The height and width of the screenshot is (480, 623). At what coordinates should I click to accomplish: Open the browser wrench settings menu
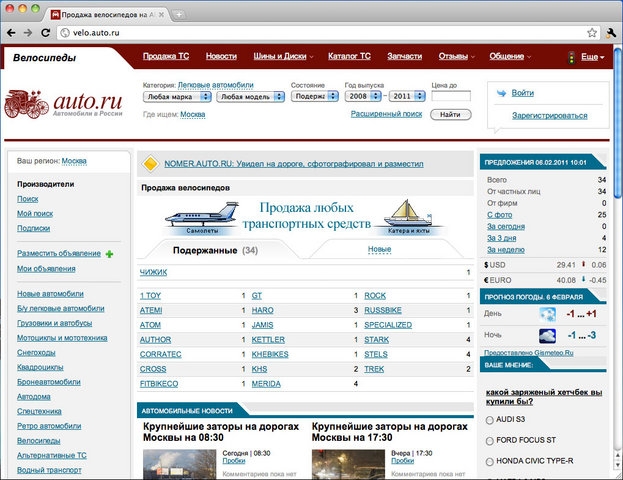tap(610, 33)
